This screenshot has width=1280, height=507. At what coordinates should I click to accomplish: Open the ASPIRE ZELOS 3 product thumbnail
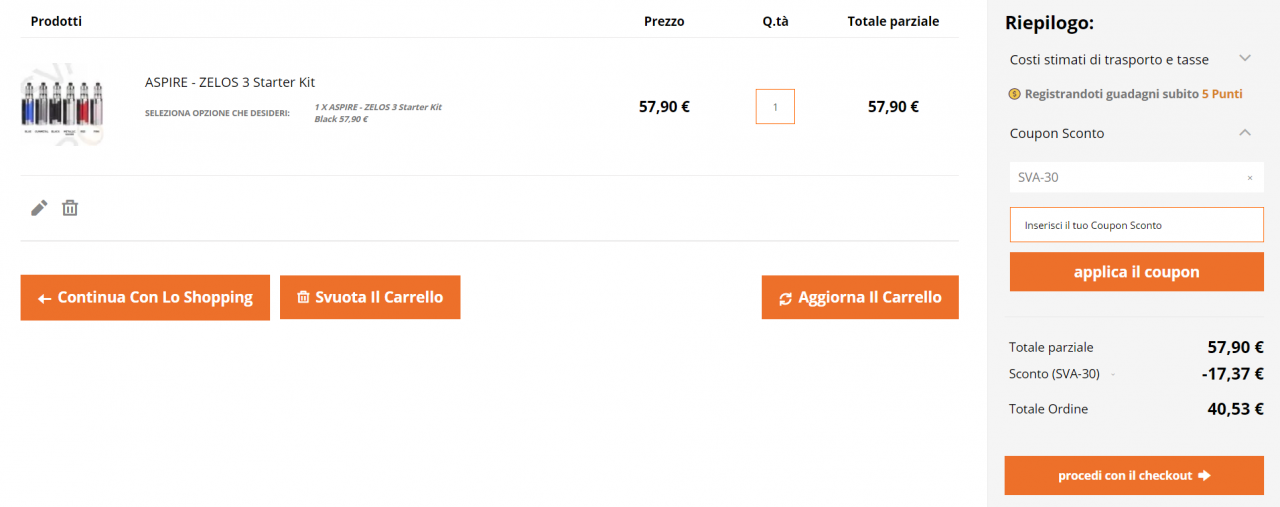point(62,104)
